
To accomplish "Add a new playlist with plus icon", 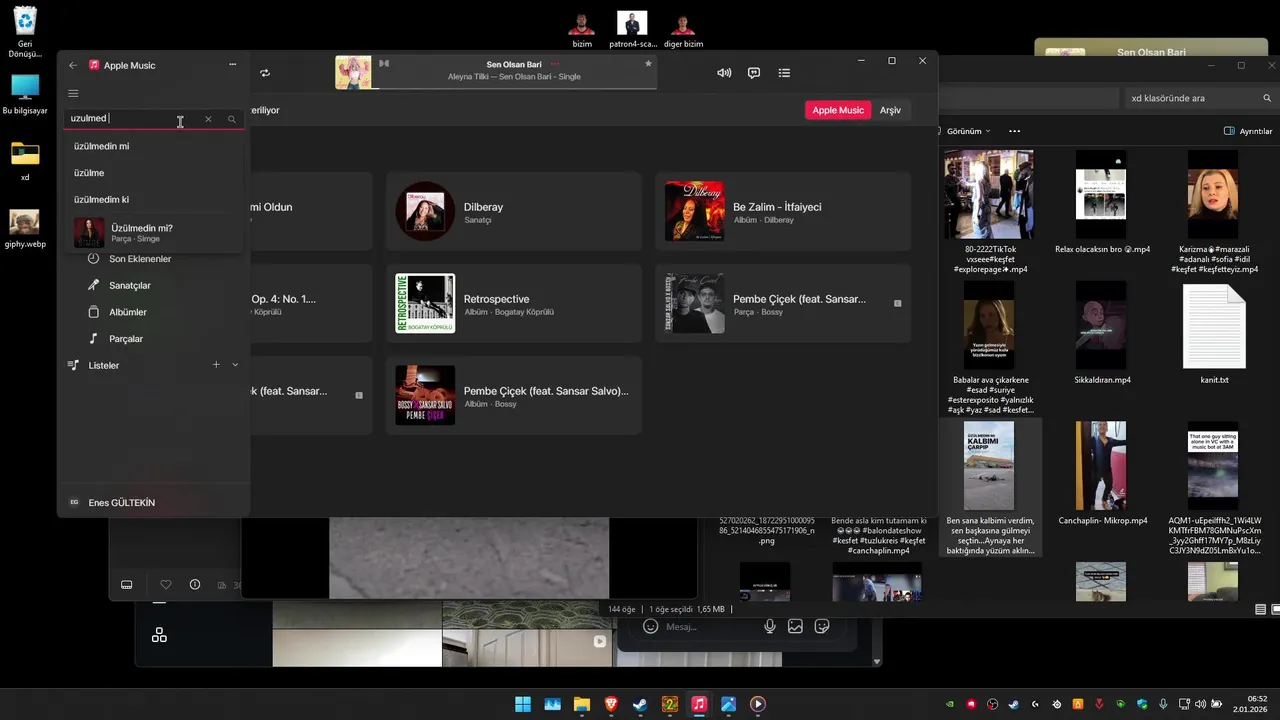I will 216,365.
